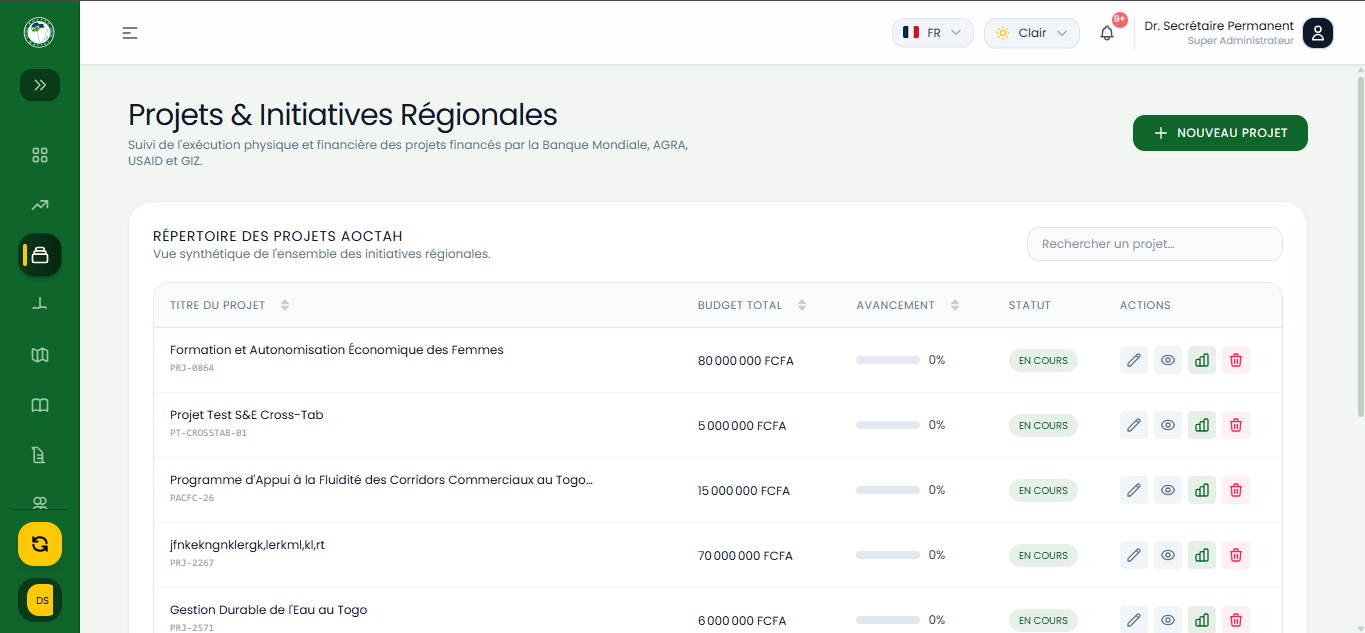Click EN COURS status of Formation et Autonomisation project

[x=1043, y=360]
